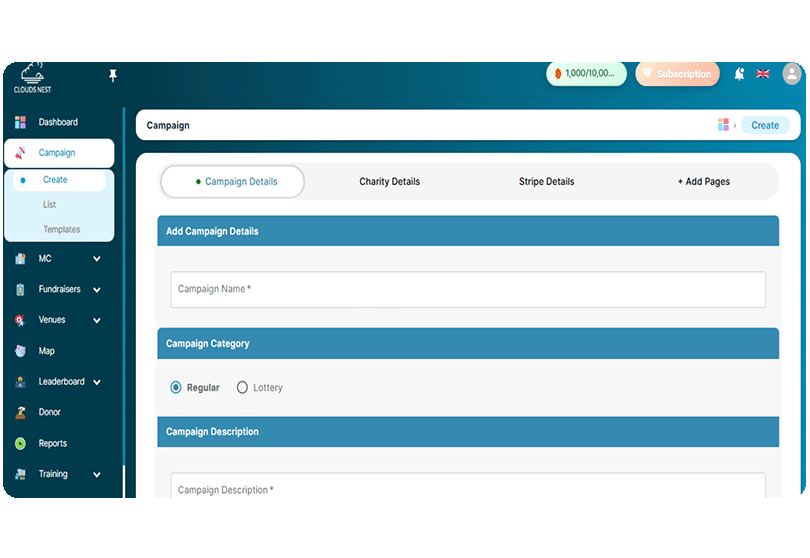The width and height of the screenshot is (810, 558).
Task: Click the Create breadcrumb button
Action: point(765,125)
